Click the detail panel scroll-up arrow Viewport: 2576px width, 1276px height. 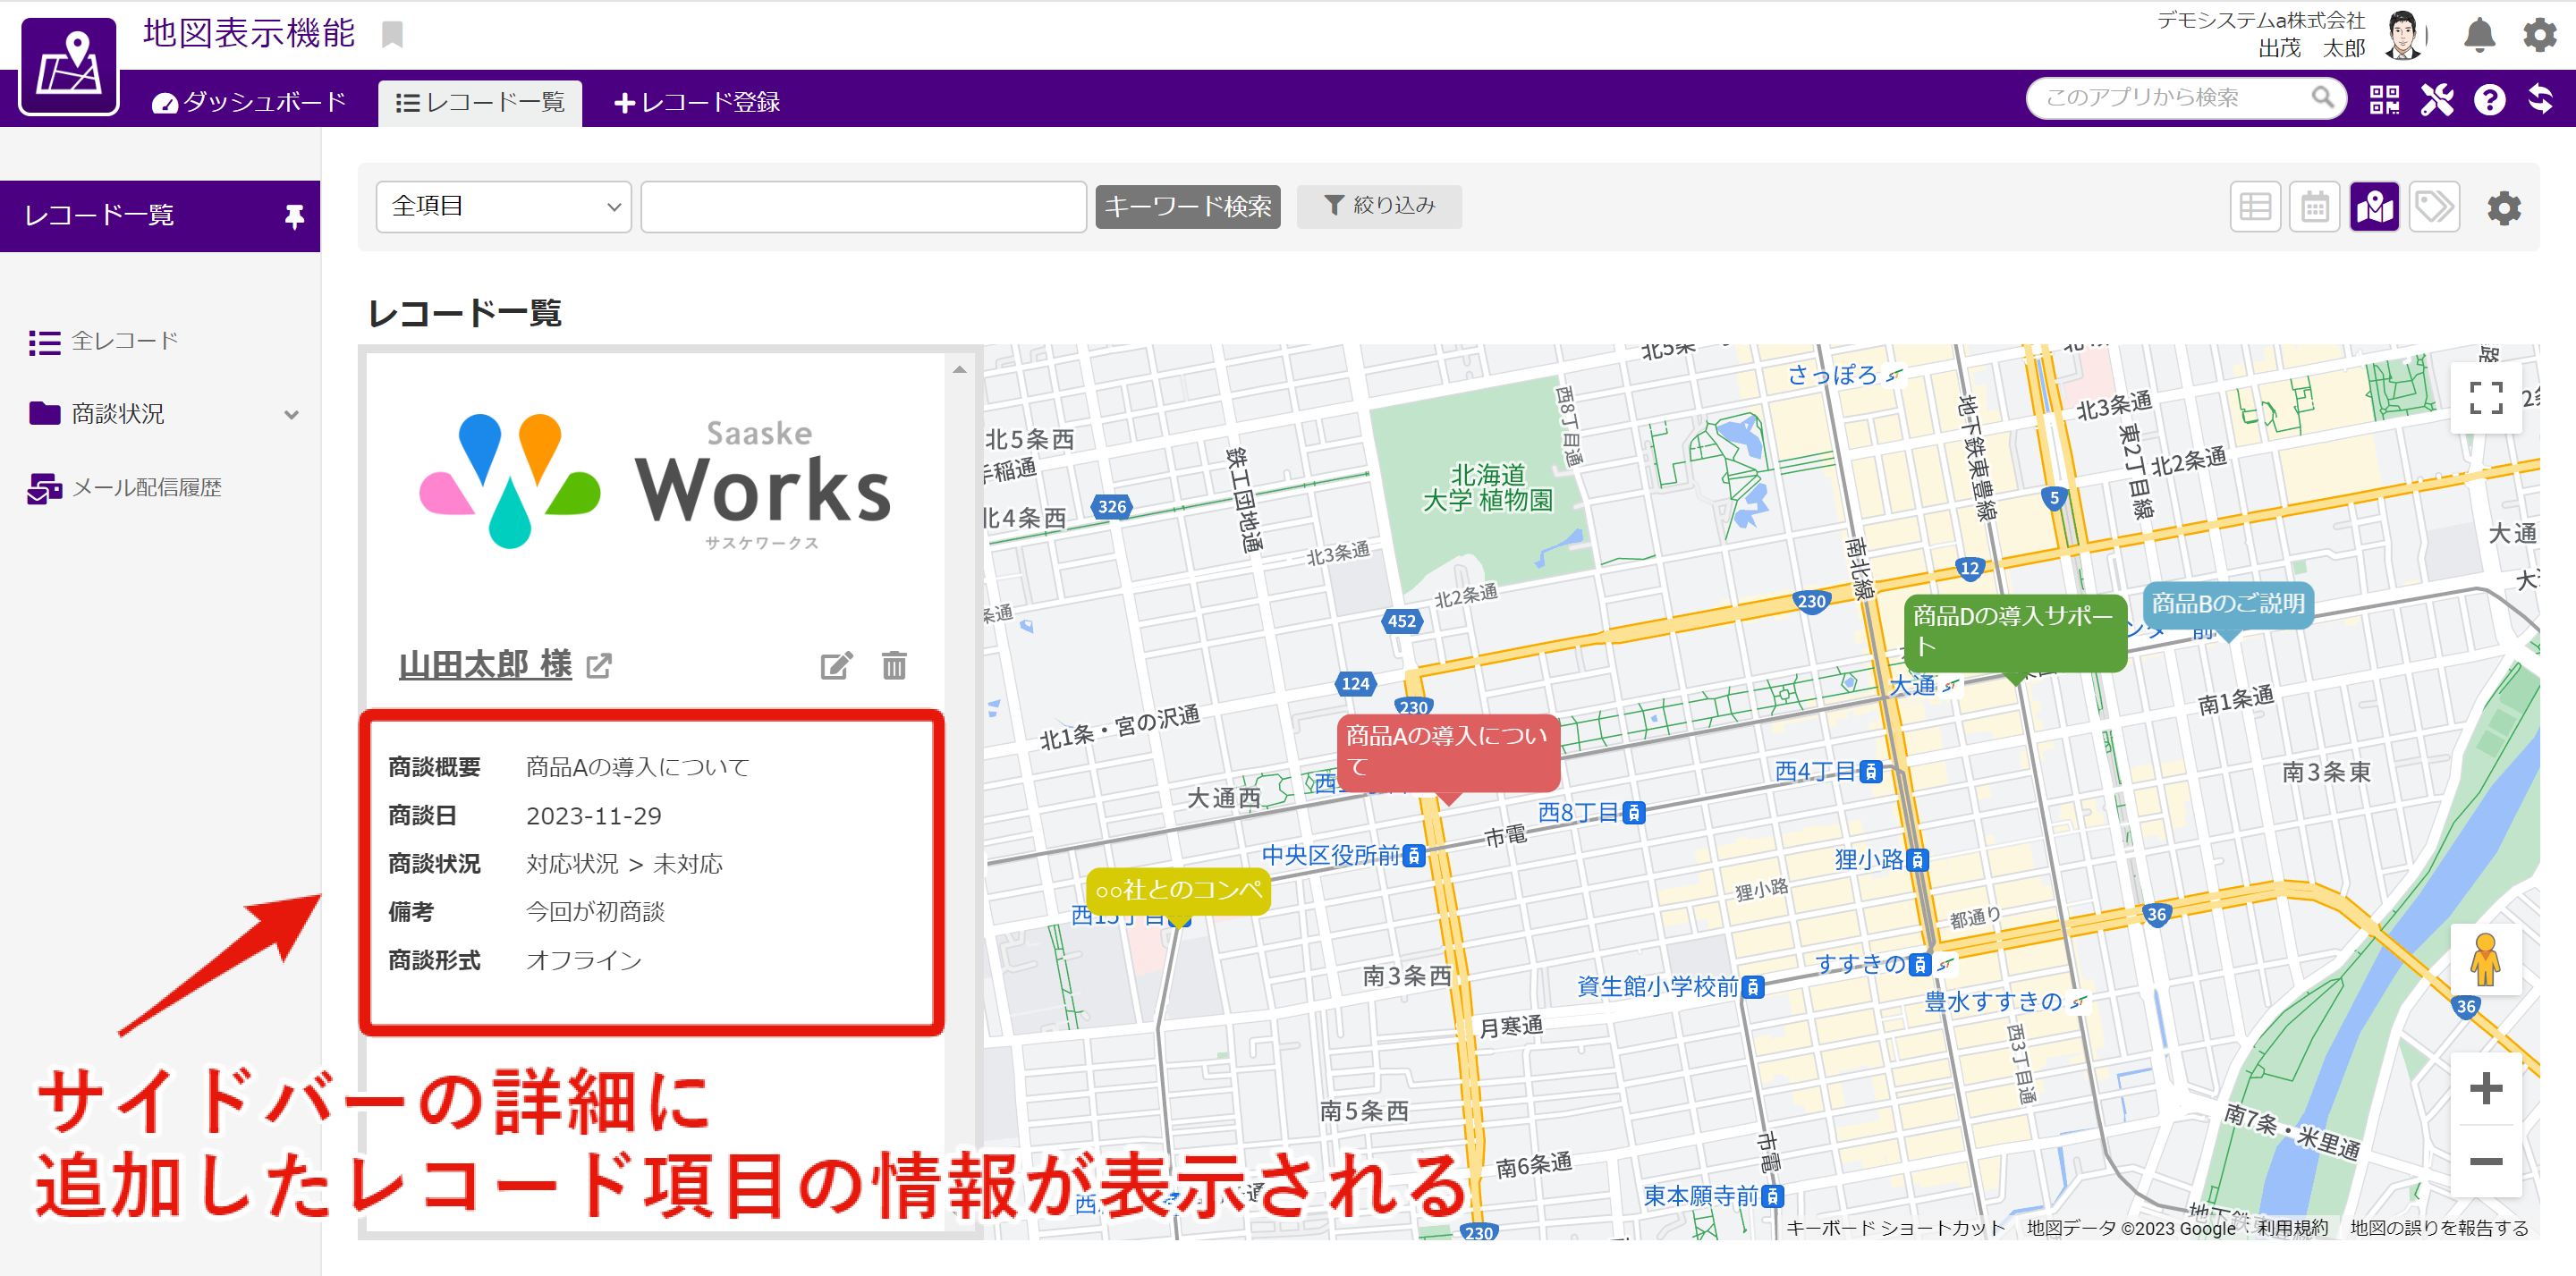[959, 370]
